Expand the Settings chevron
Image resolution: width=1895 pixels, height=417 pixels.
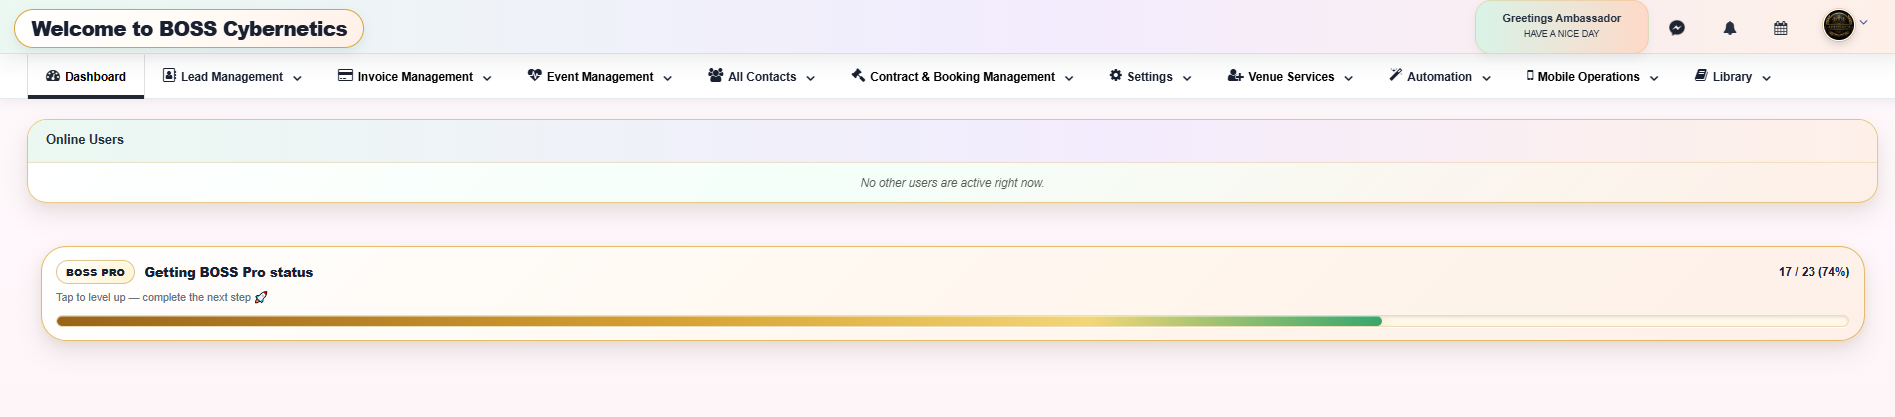[1187, 78]
